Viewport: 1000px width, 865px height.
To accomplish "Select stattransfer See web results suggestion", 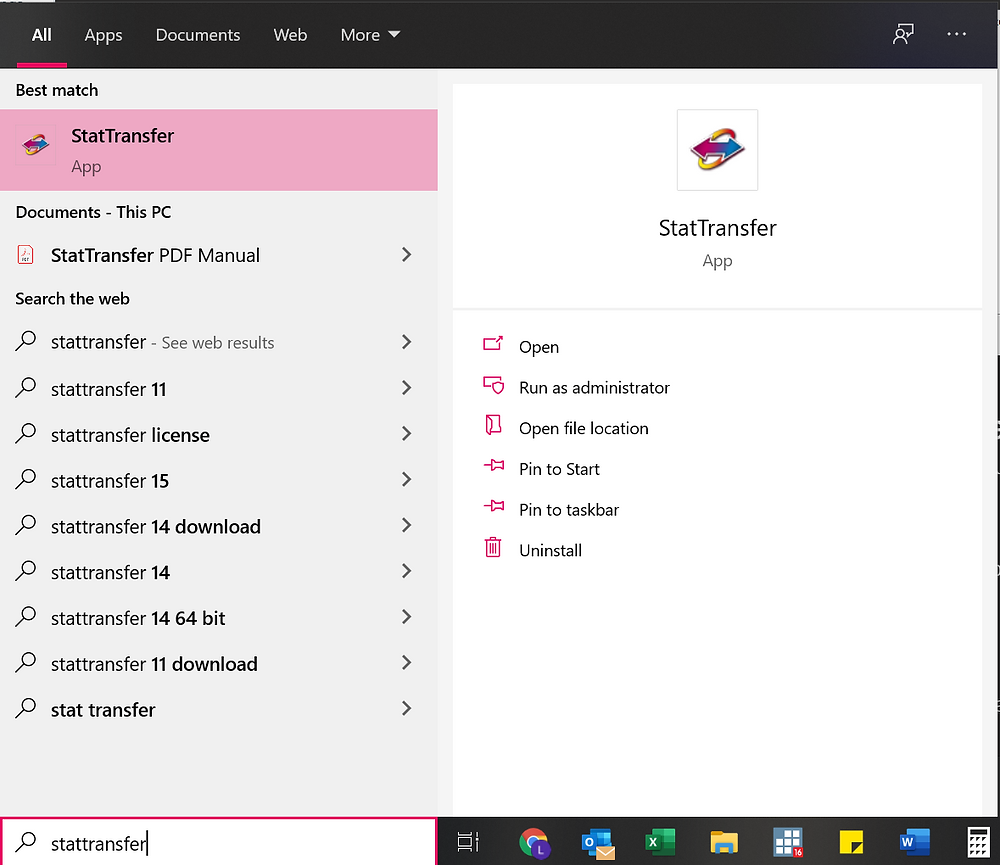I will click(x=219, y=343).
